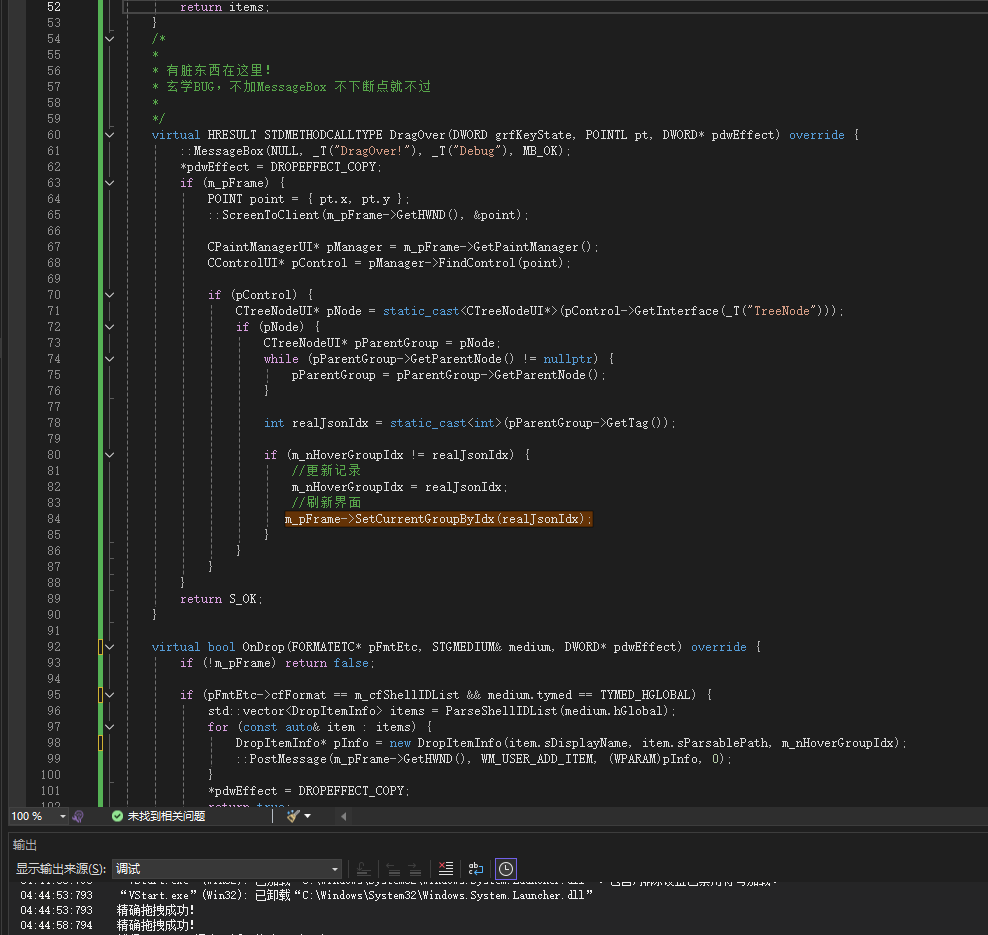The height and width of the screenshot is (935, 988).
Task: Click the find message in code icon
Action: pos(364,869)
